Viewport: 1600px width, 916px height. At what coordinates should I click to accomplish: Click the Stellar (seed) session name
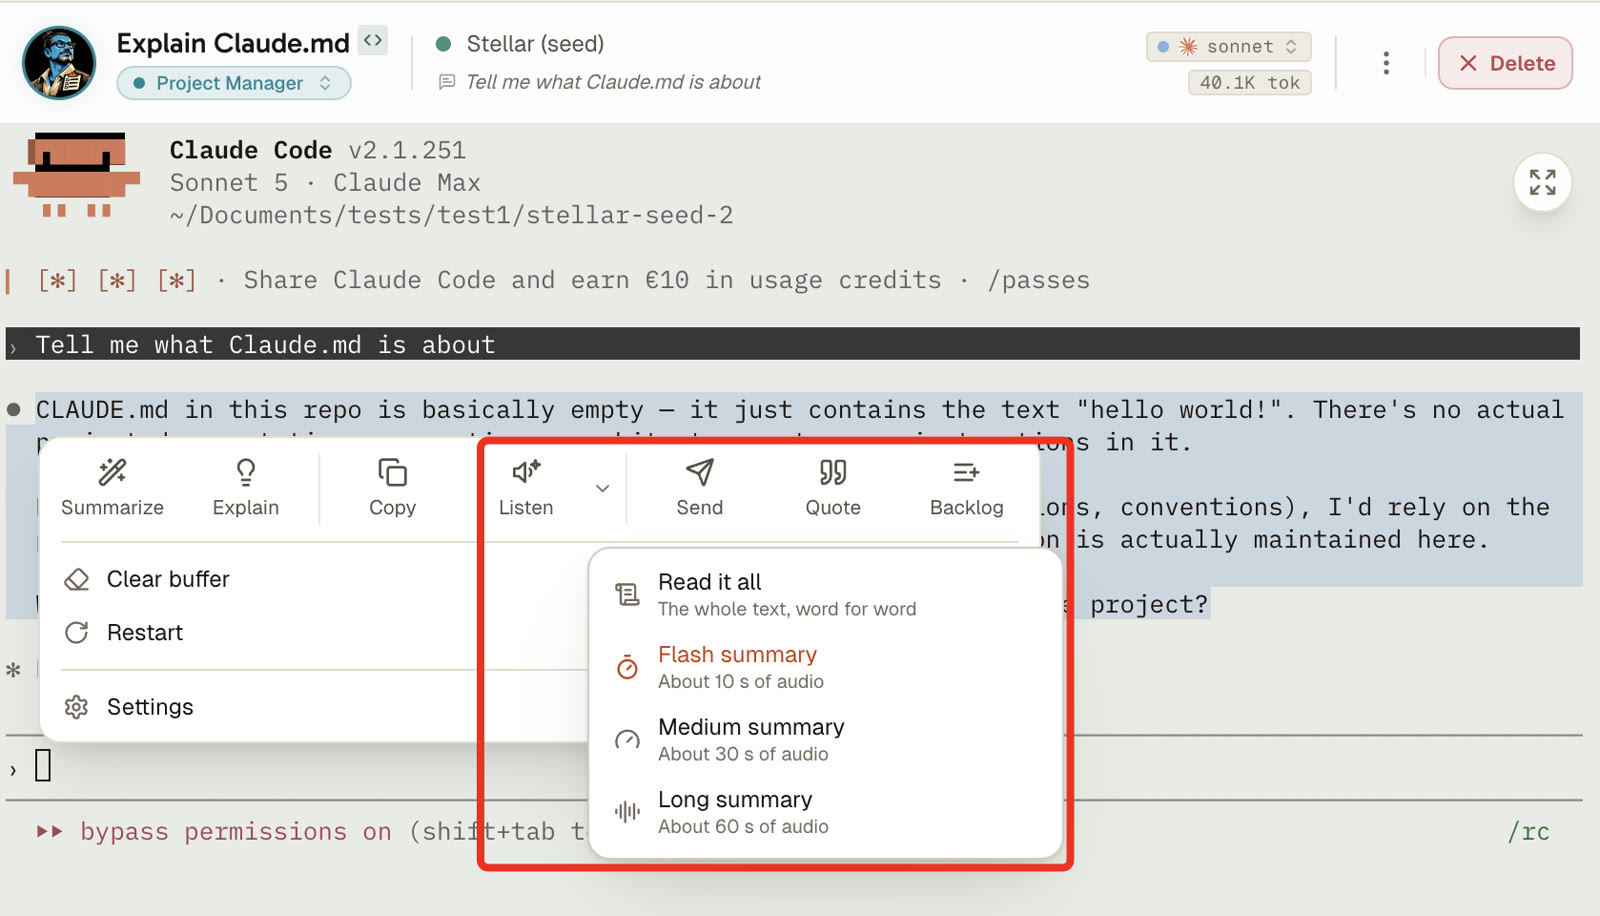click(535, 44)
